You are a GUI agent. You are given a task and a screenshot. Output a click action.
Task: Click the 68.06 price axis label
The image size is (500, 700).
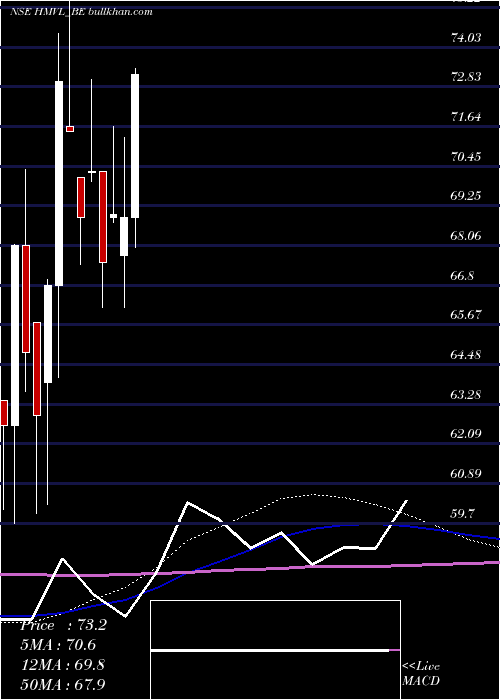466,236
